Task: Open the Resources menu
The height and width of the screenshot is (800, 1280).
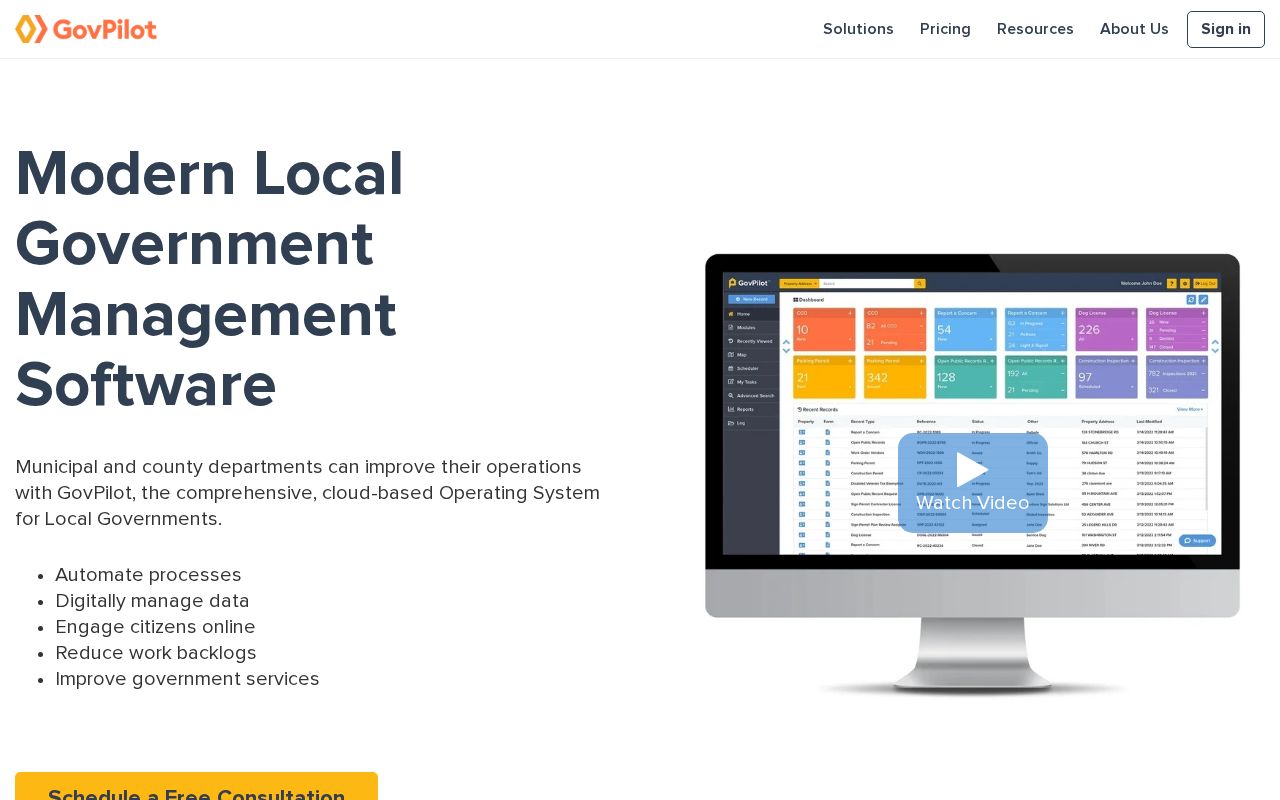Action: pos(1035,29)
